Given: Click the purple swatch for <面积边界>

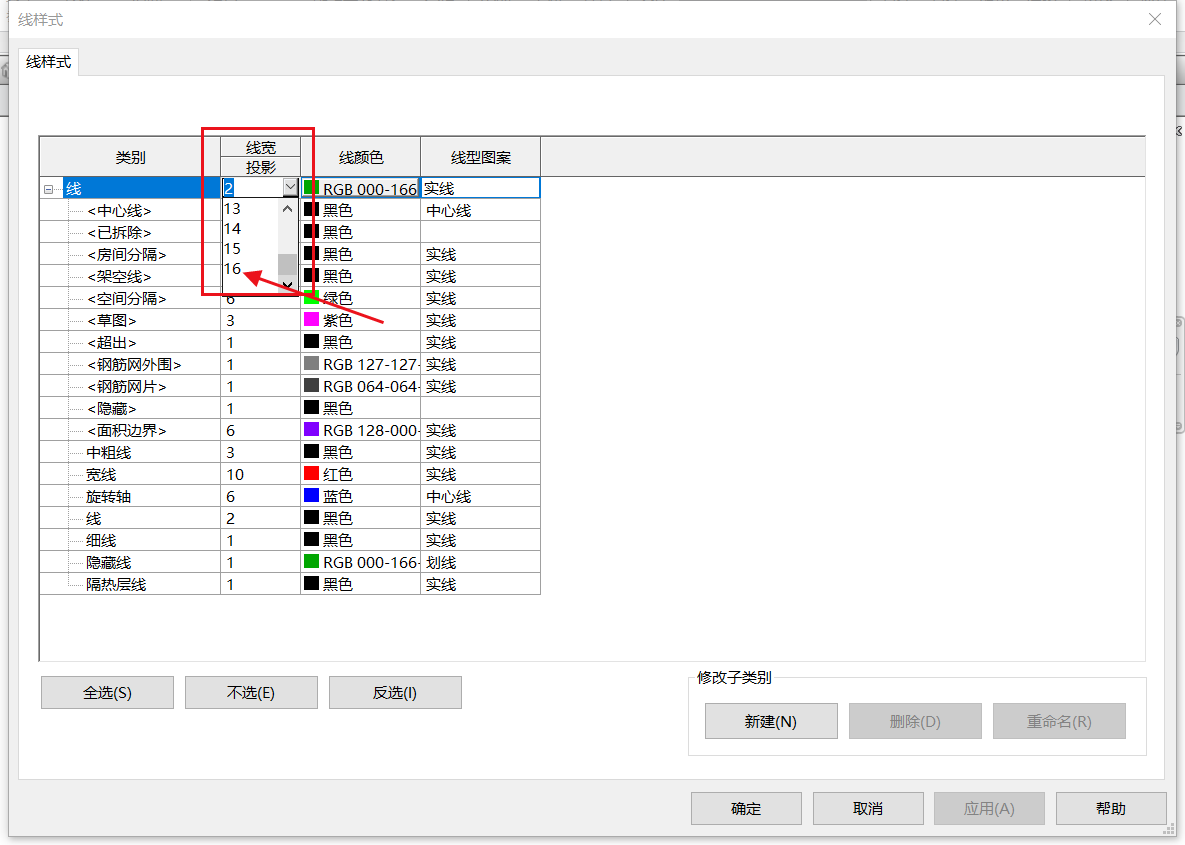Looking at the screenshot, I should [311, 430].
